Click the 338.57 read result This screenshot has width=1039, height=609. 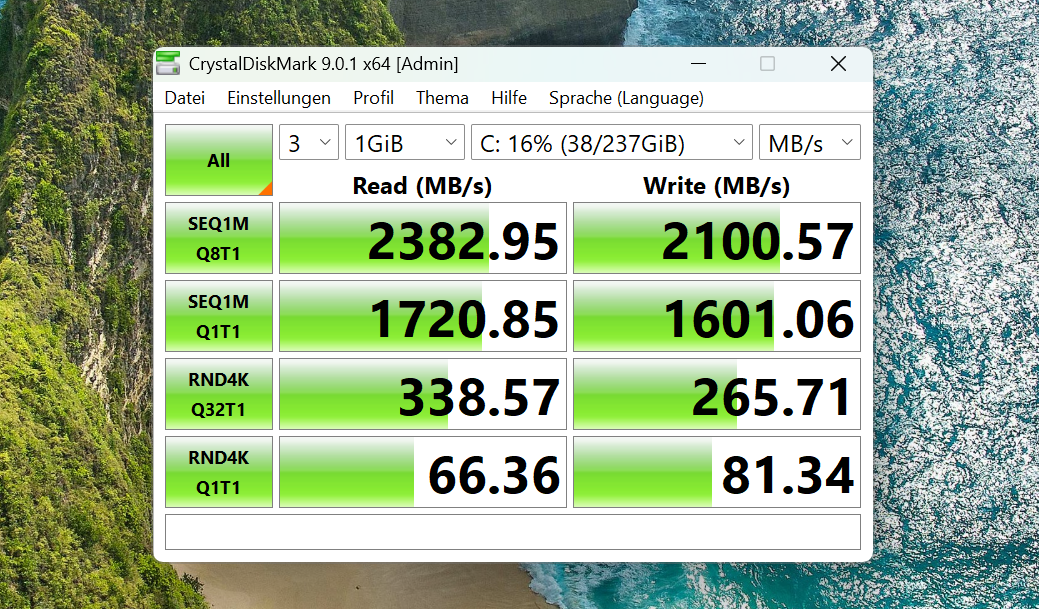coord(423,394)
